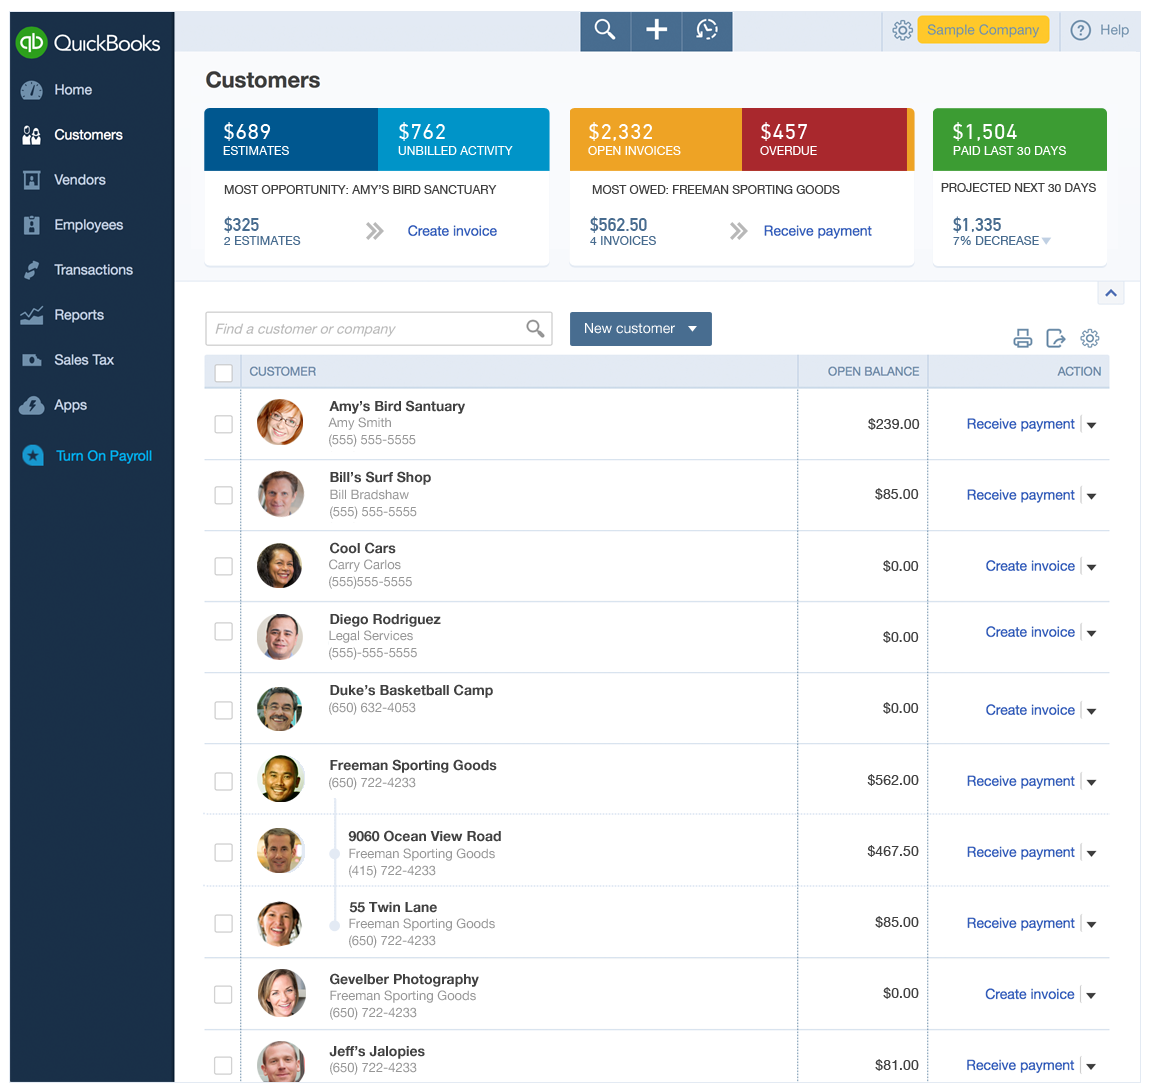
Task: Click the plus Create icon
Action: (656, 30)
